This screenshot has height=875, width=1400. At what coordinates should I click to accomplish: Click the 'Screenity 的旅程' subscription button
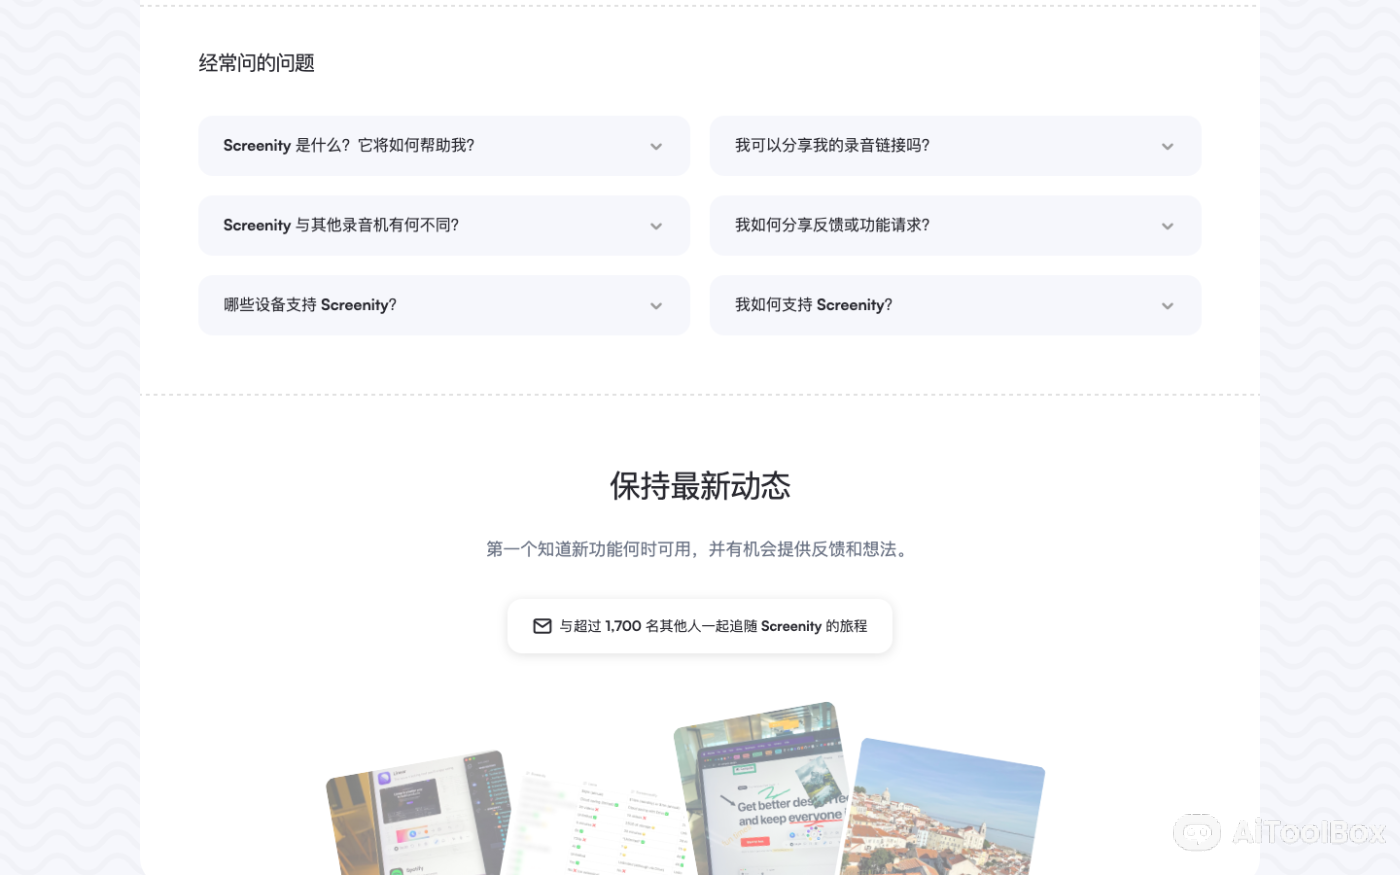[700, 625]
